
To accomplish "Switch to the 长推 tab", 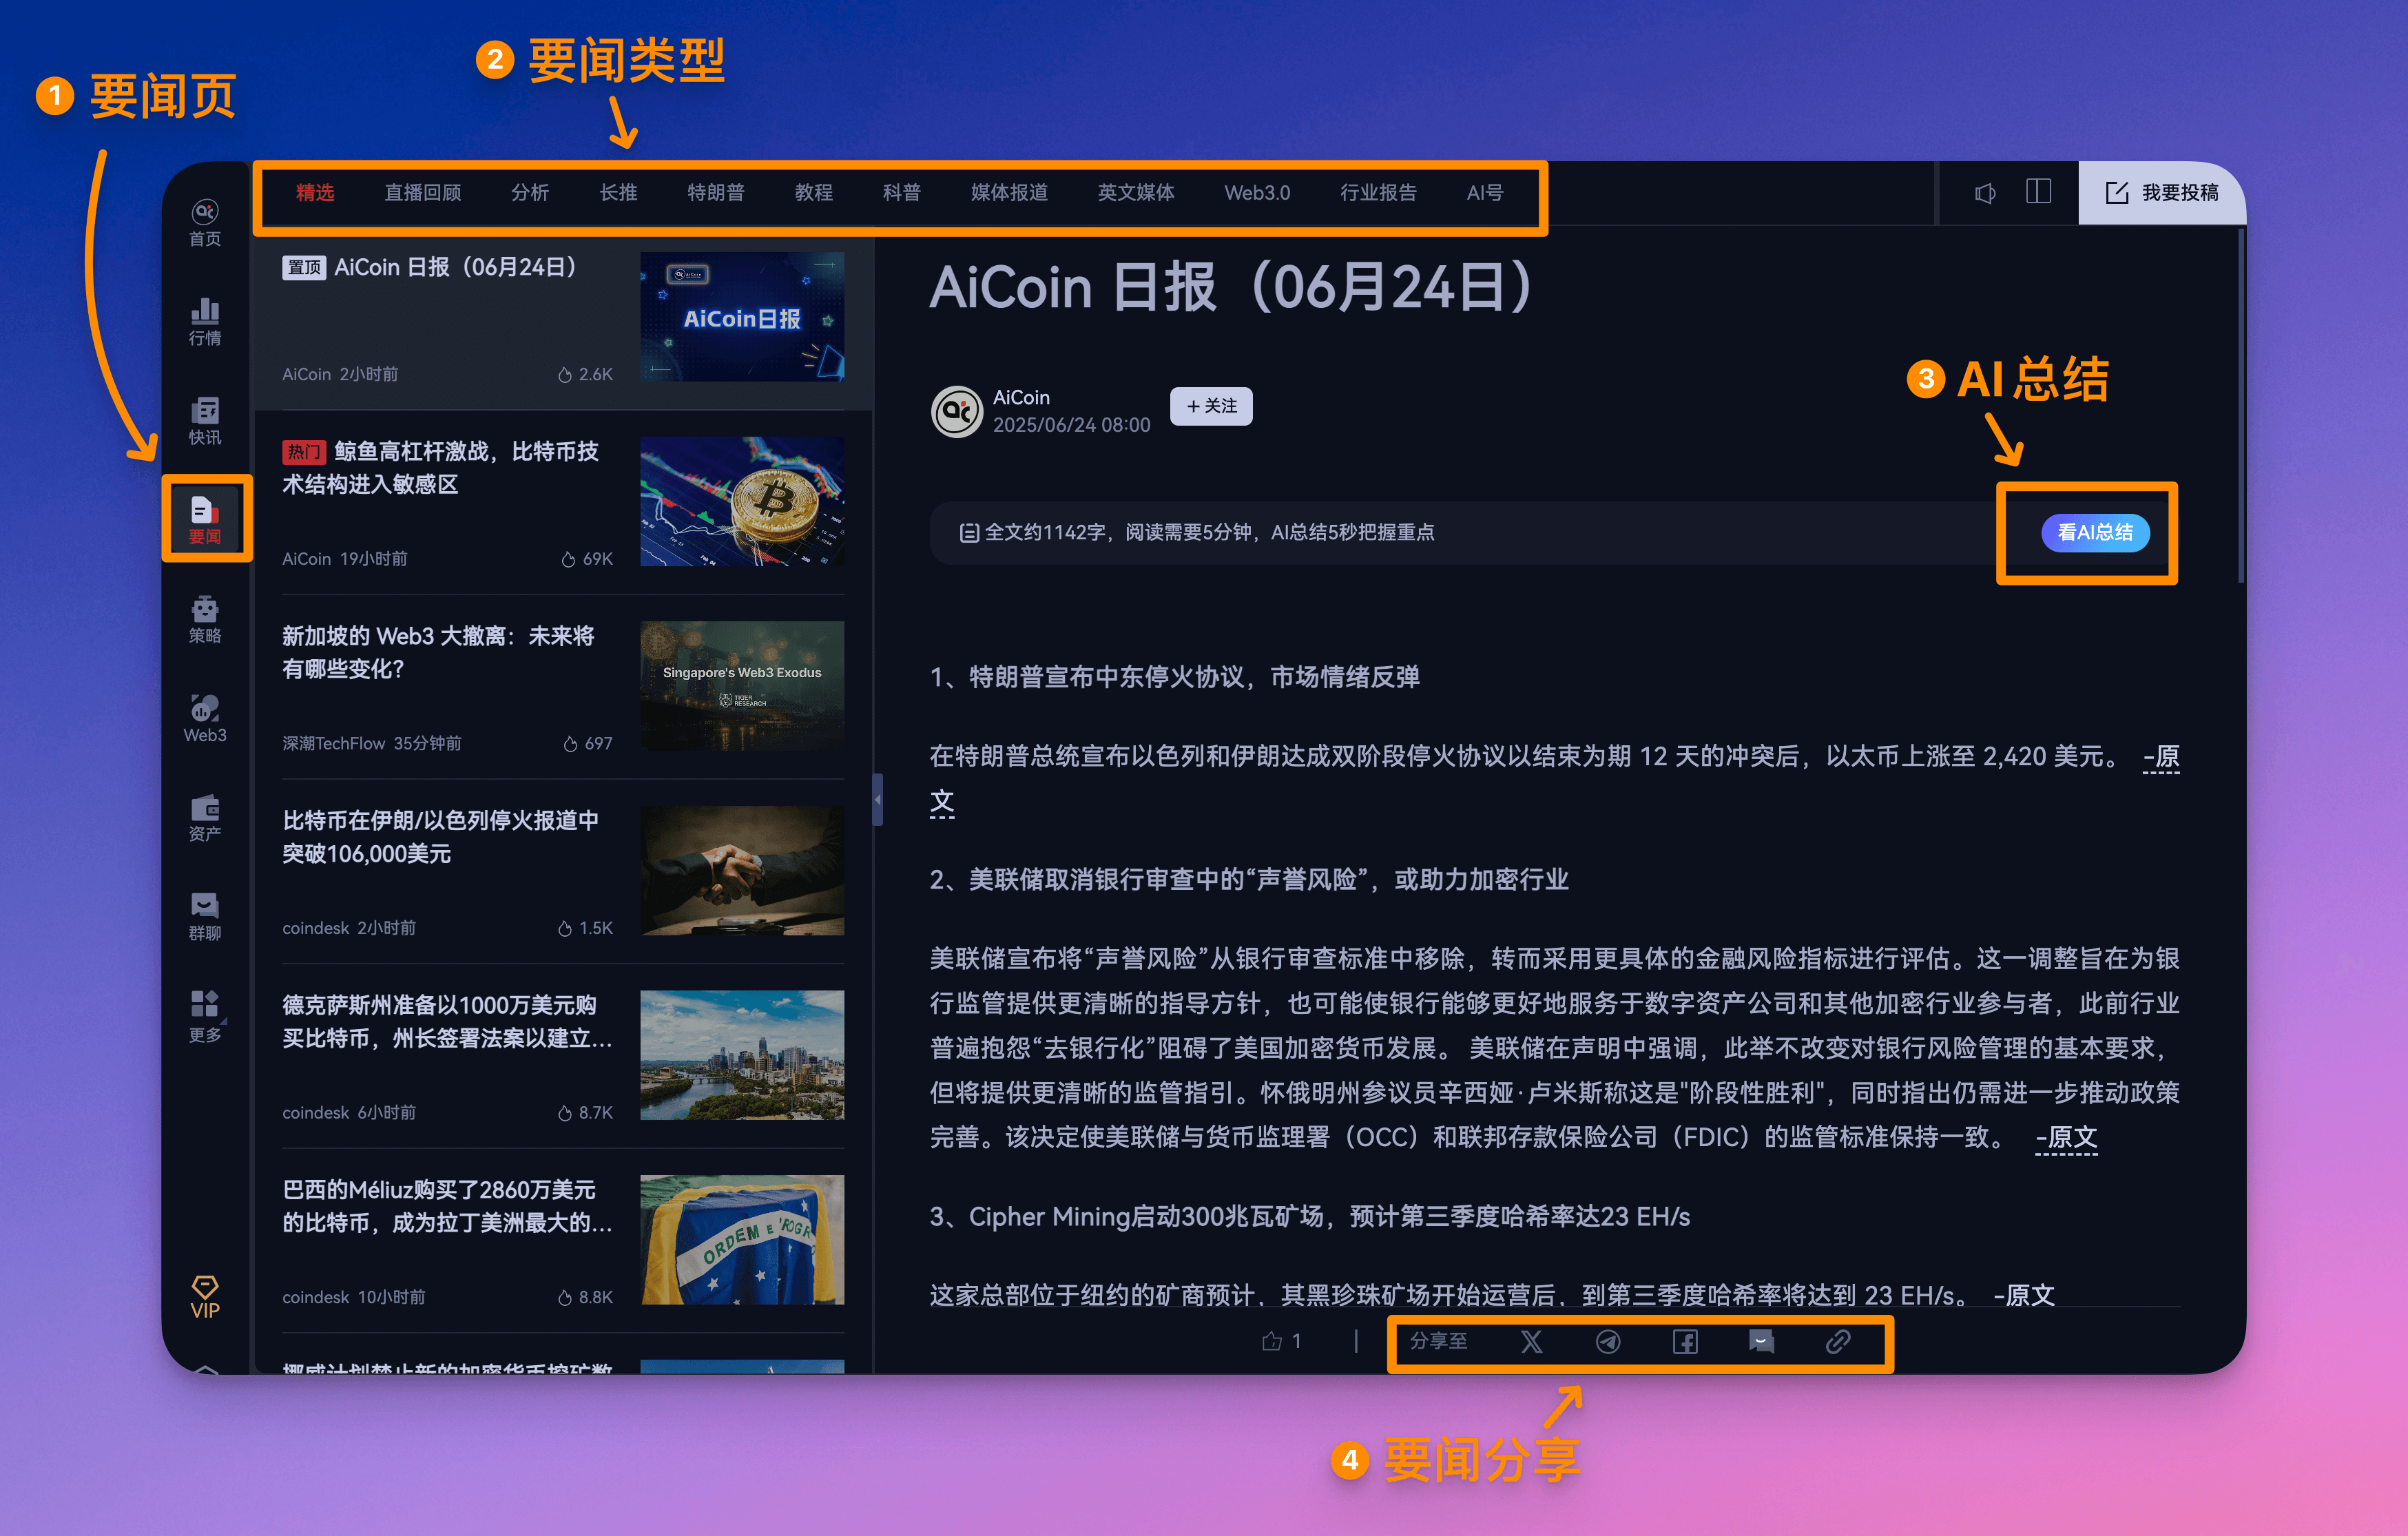I will click(618, 193).
